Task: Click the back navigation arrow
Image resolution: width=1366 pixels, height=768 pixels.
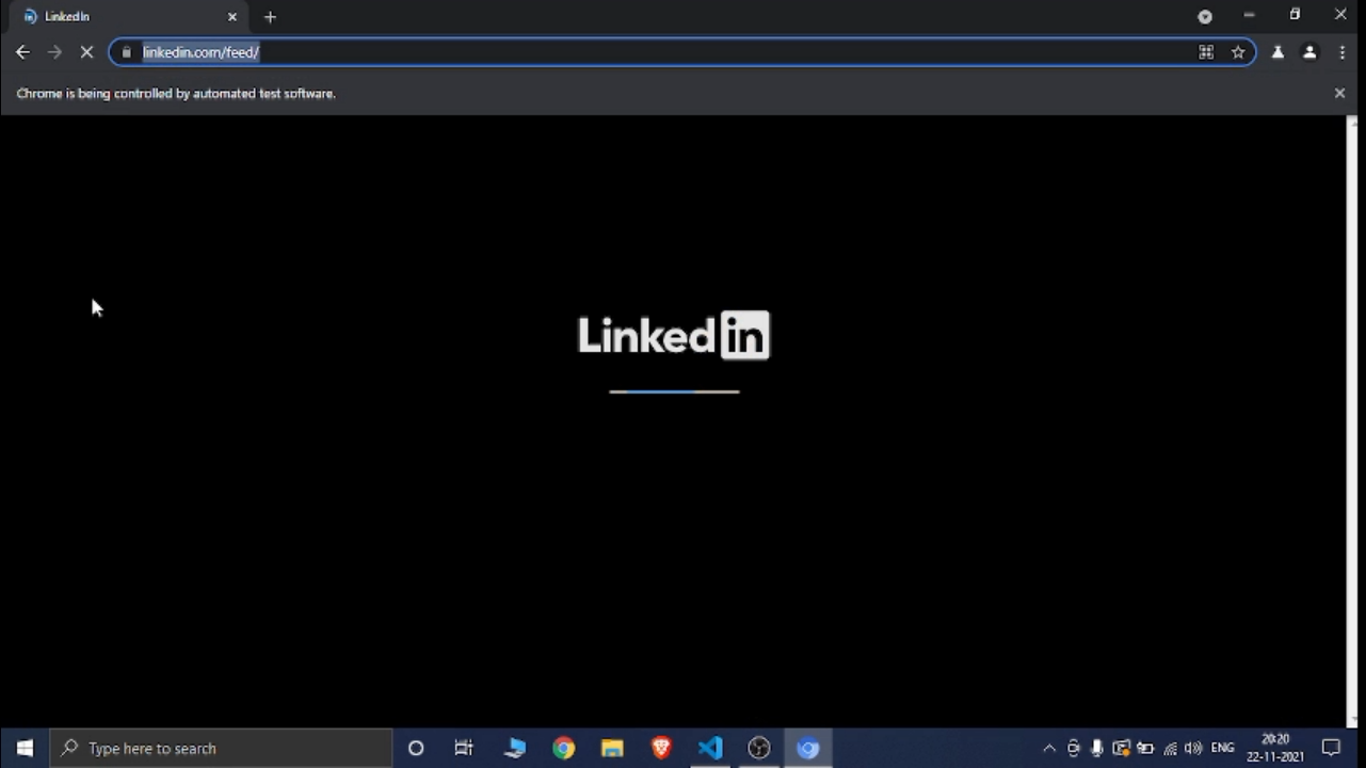Action: tap(23, 52)
